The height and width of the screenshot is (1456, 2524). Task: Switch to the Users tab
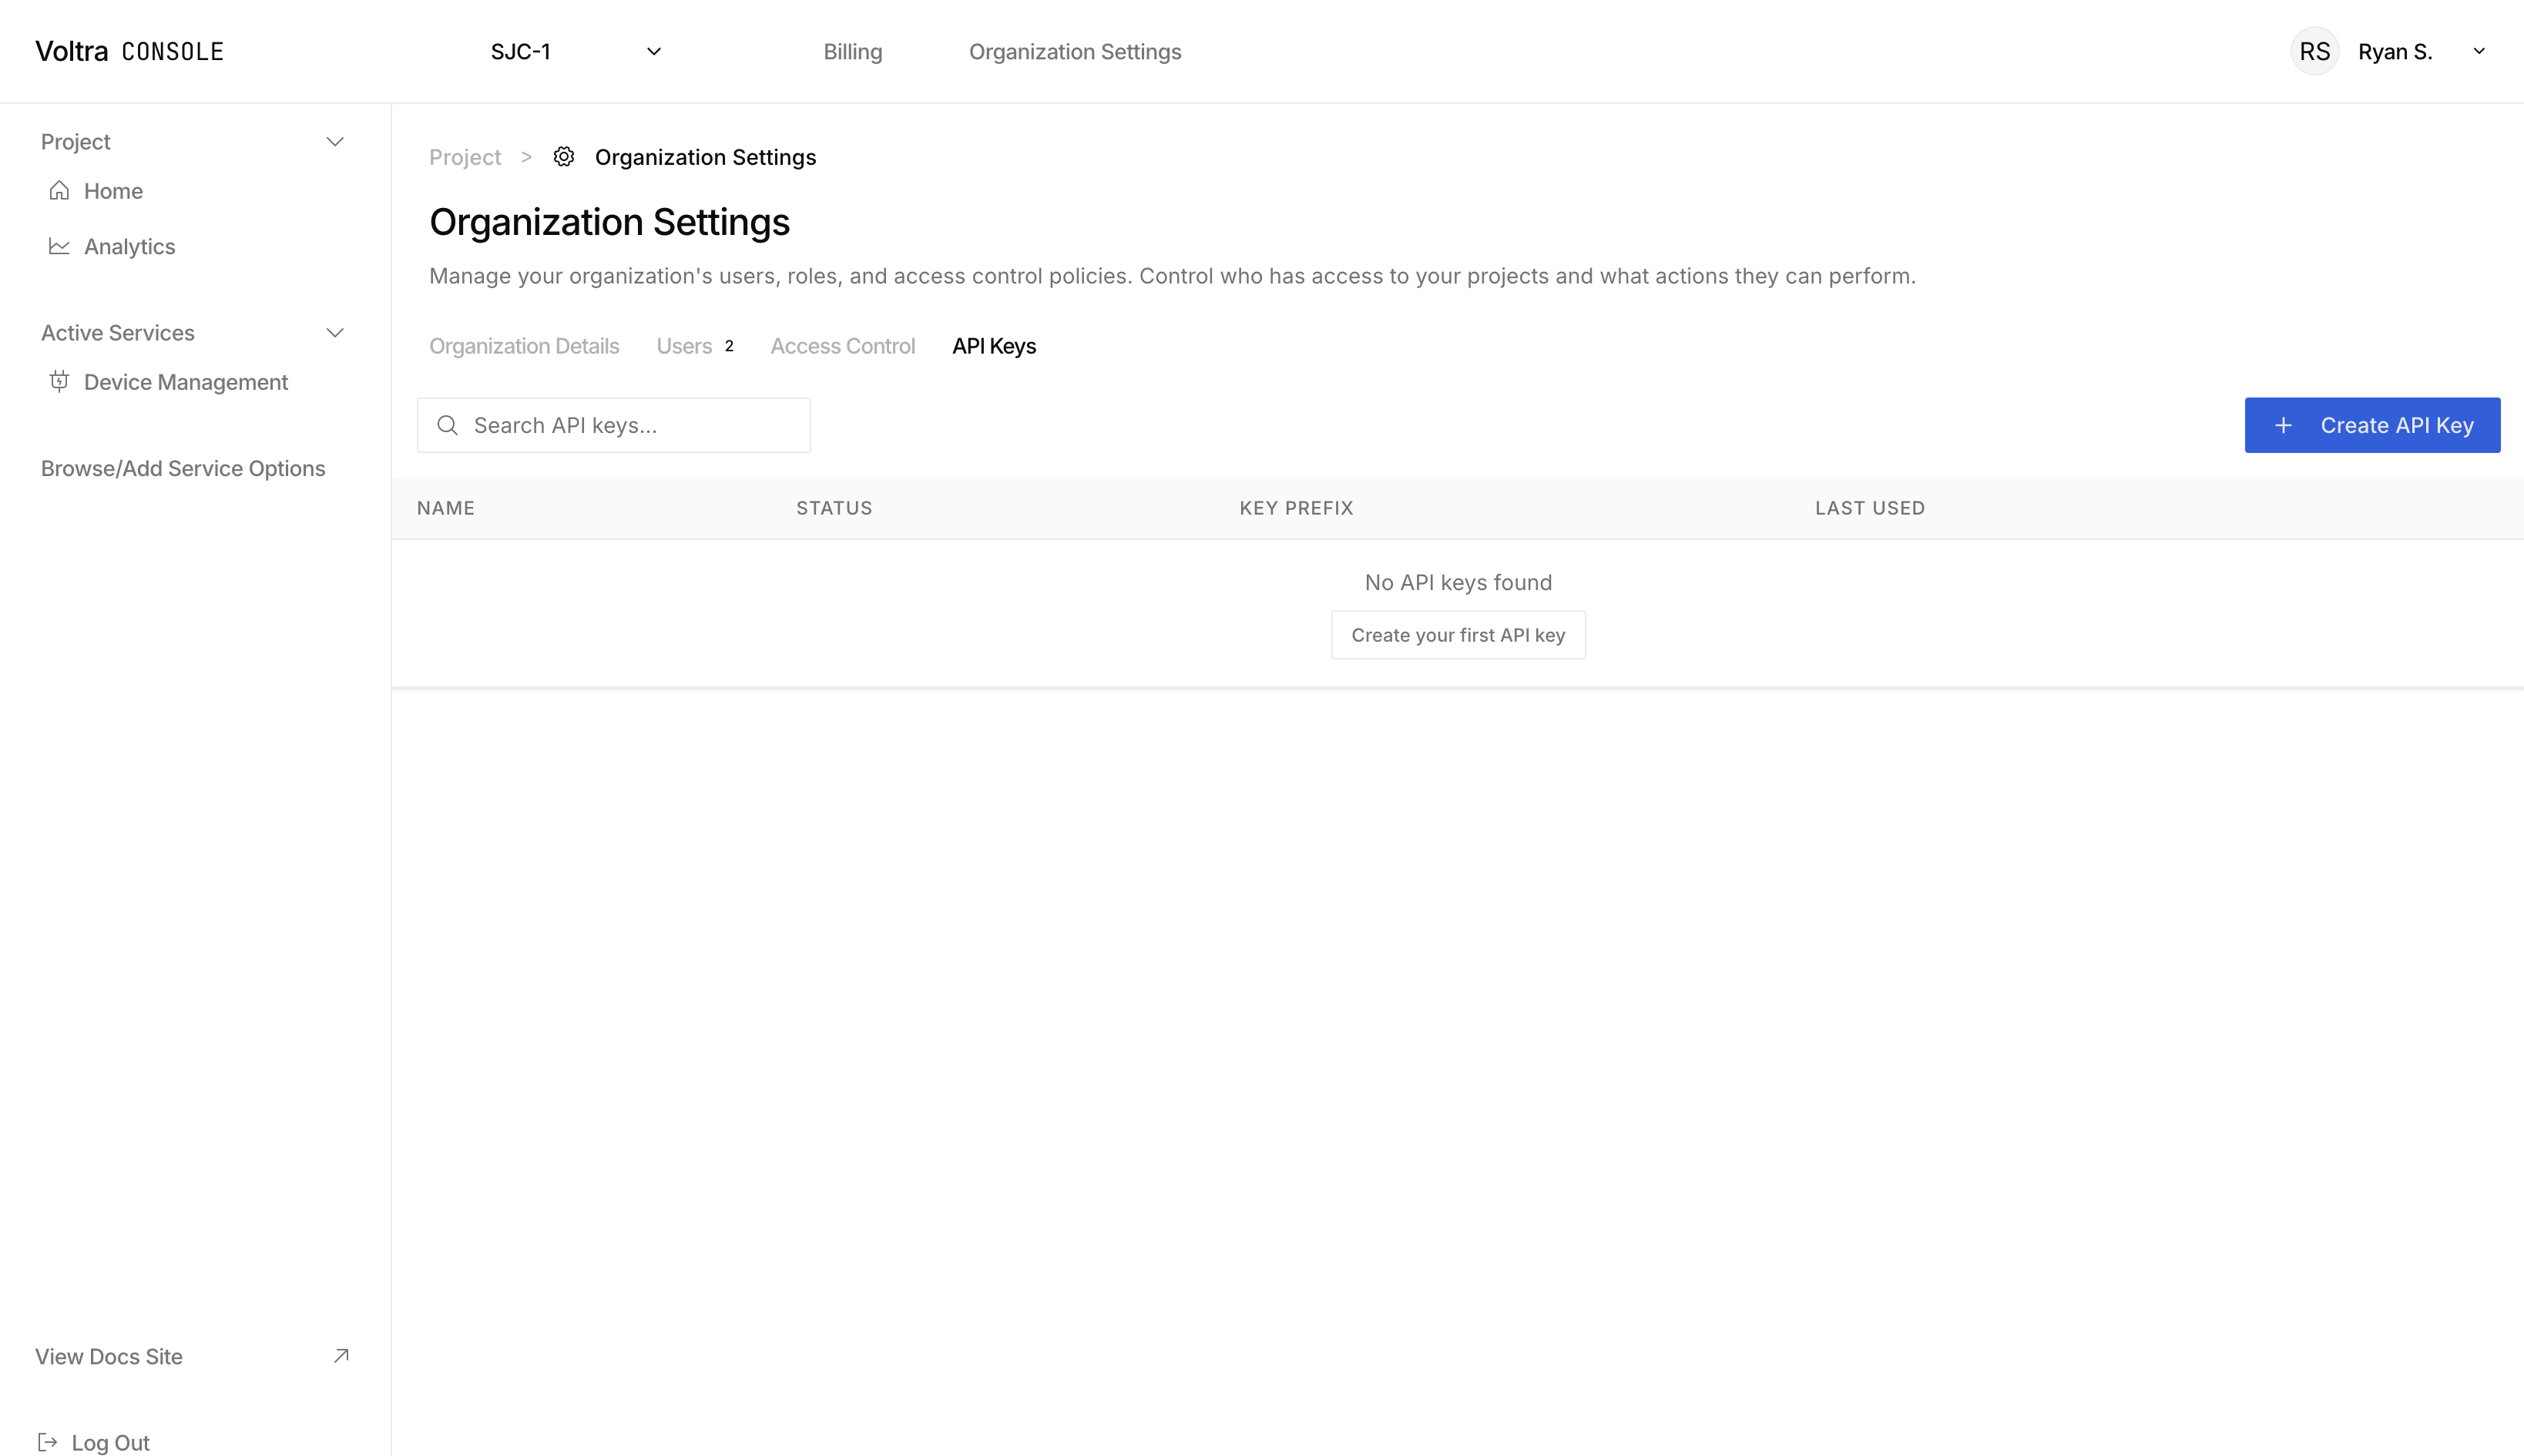click(684, 345)
